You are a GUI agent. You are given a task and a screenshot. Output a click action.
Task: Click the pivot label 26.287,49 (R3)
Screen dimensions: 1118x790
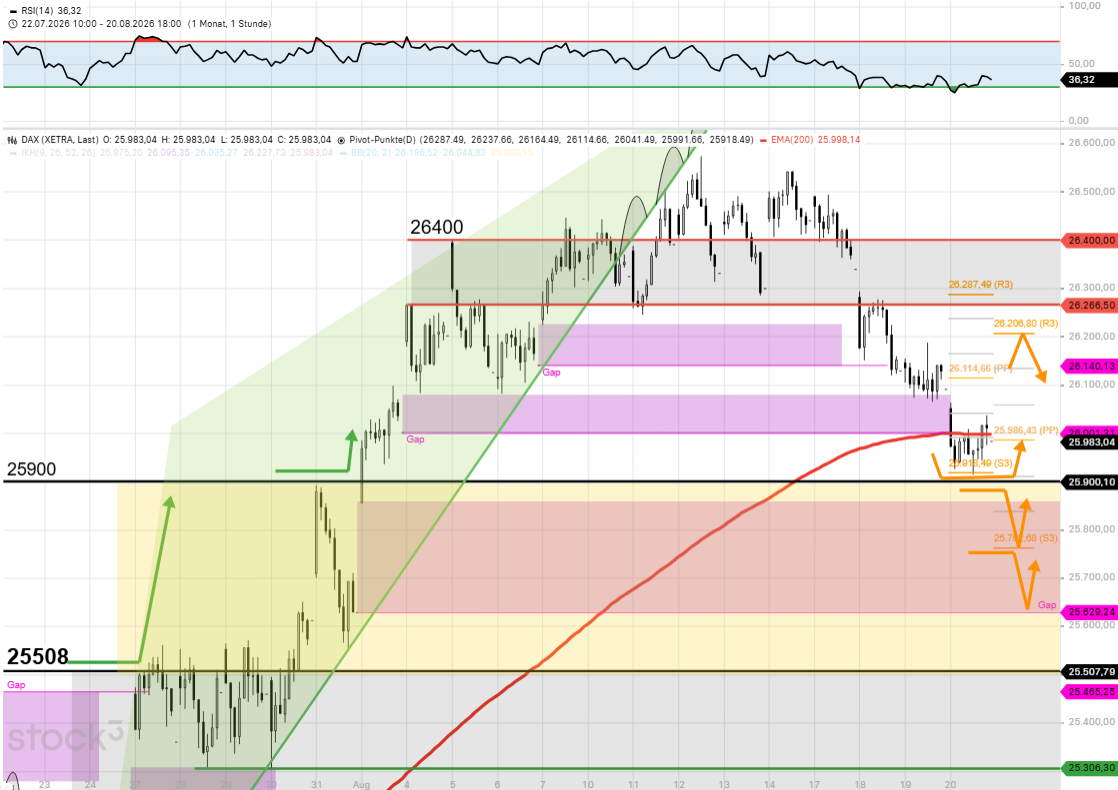click(x=980, y=284)
